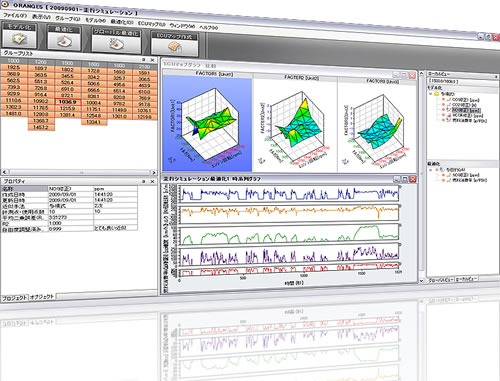Pin the グループリスト panel with its pin icon

coord(143,60)
